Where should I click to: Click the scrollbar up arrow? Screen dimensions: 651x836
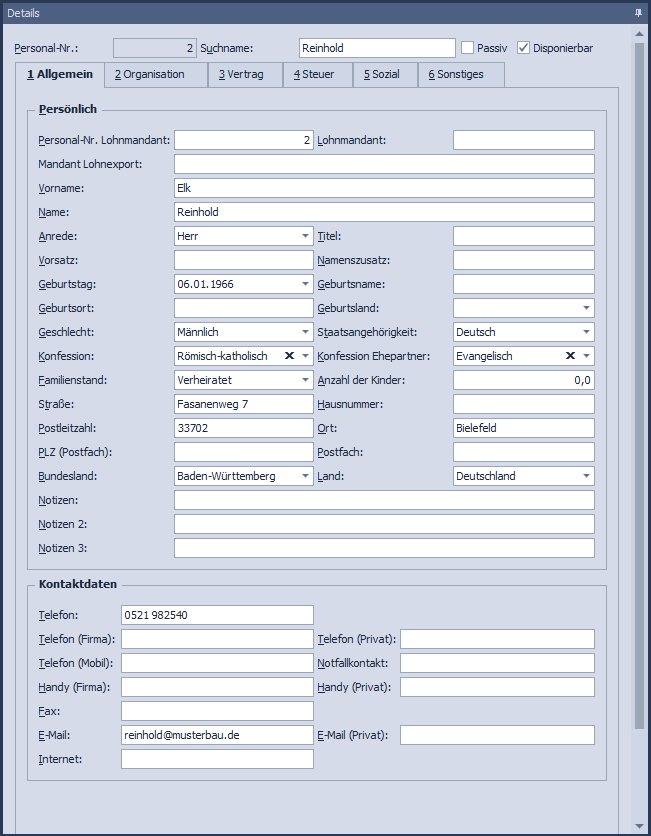pos(639,33)
